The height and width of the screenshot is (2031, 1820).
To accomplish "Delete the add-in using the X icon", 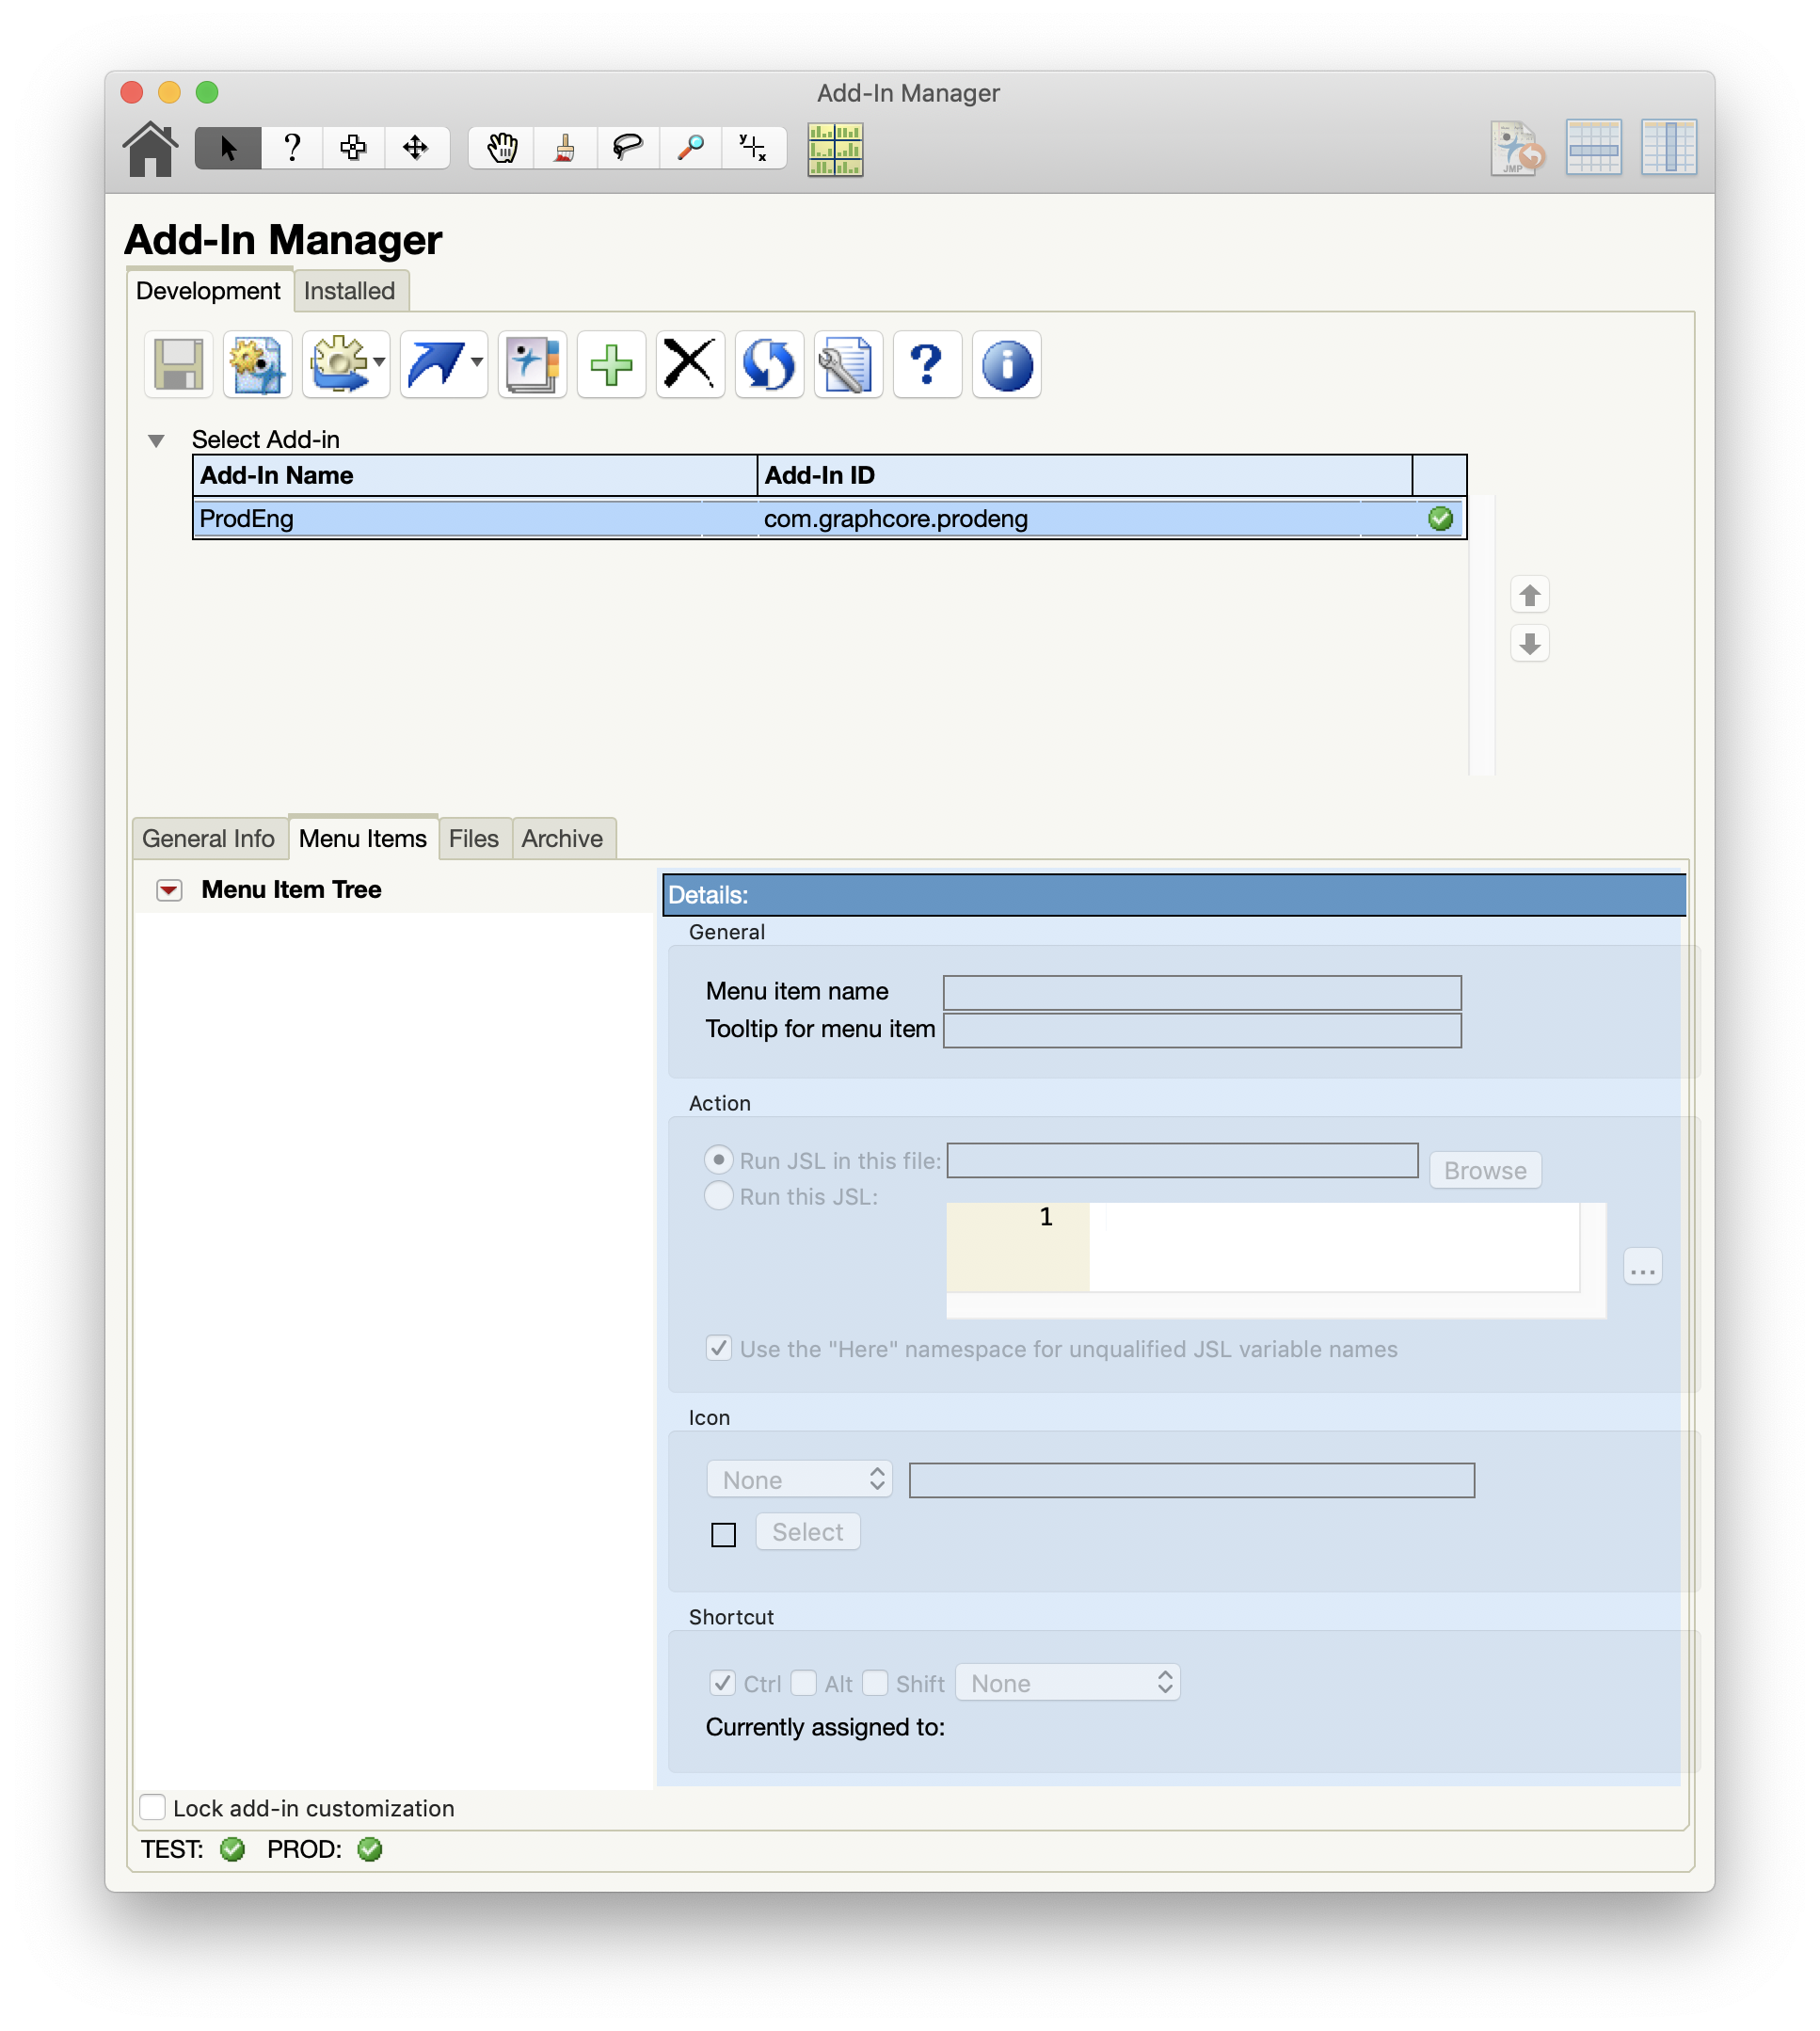I will (x=689, y=365).
